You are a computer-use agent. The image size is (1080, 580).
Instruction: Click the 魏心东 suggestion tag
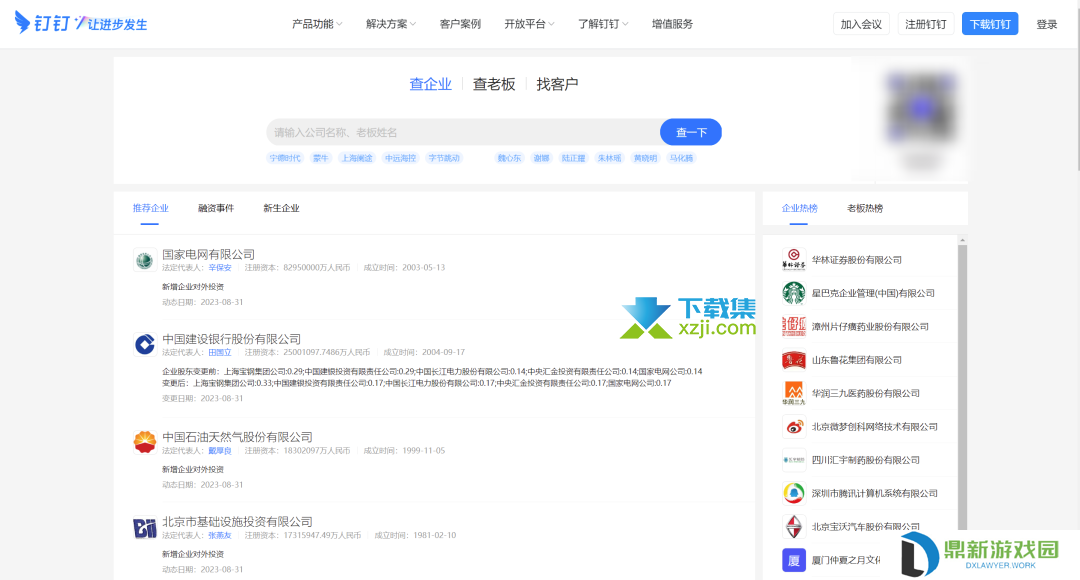pos(509,158)
